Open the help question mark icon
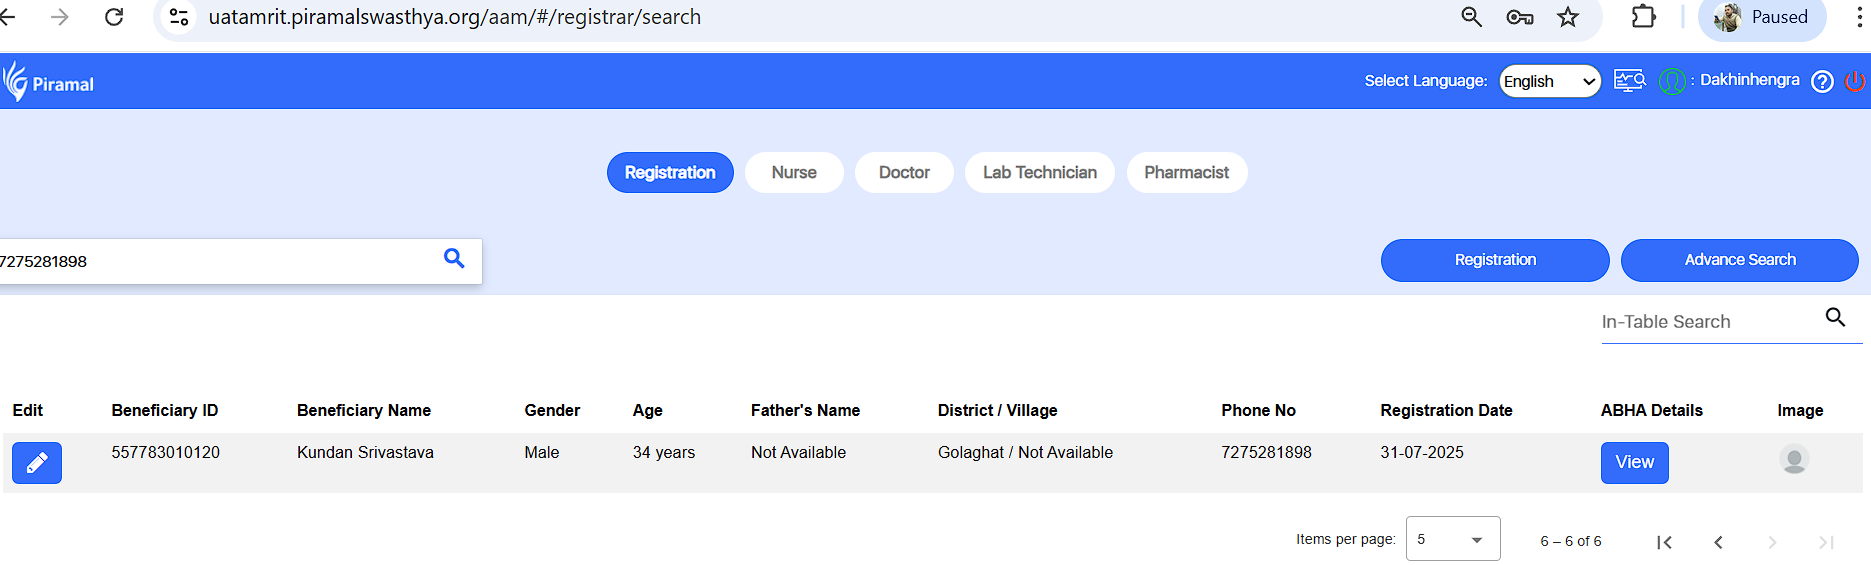Viewport: 1871px width, 565px height. [1822, 82]
